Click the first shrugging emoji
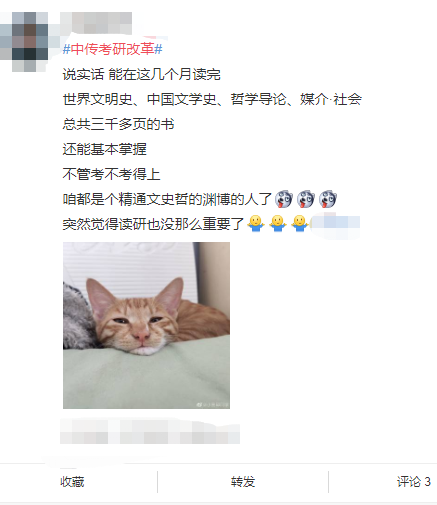This screenshot has width=437, height=505. 256,224
